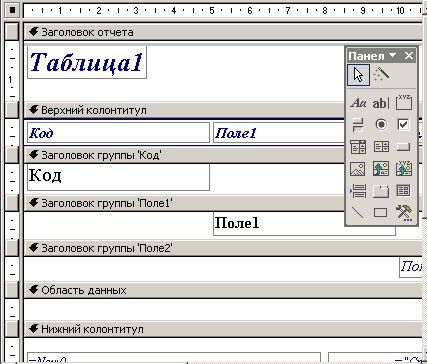Select the "Заголовок группы 'Поле2'" section bar
The width and height of the screenshot is (427, 364).
click(x=223, y=248)
